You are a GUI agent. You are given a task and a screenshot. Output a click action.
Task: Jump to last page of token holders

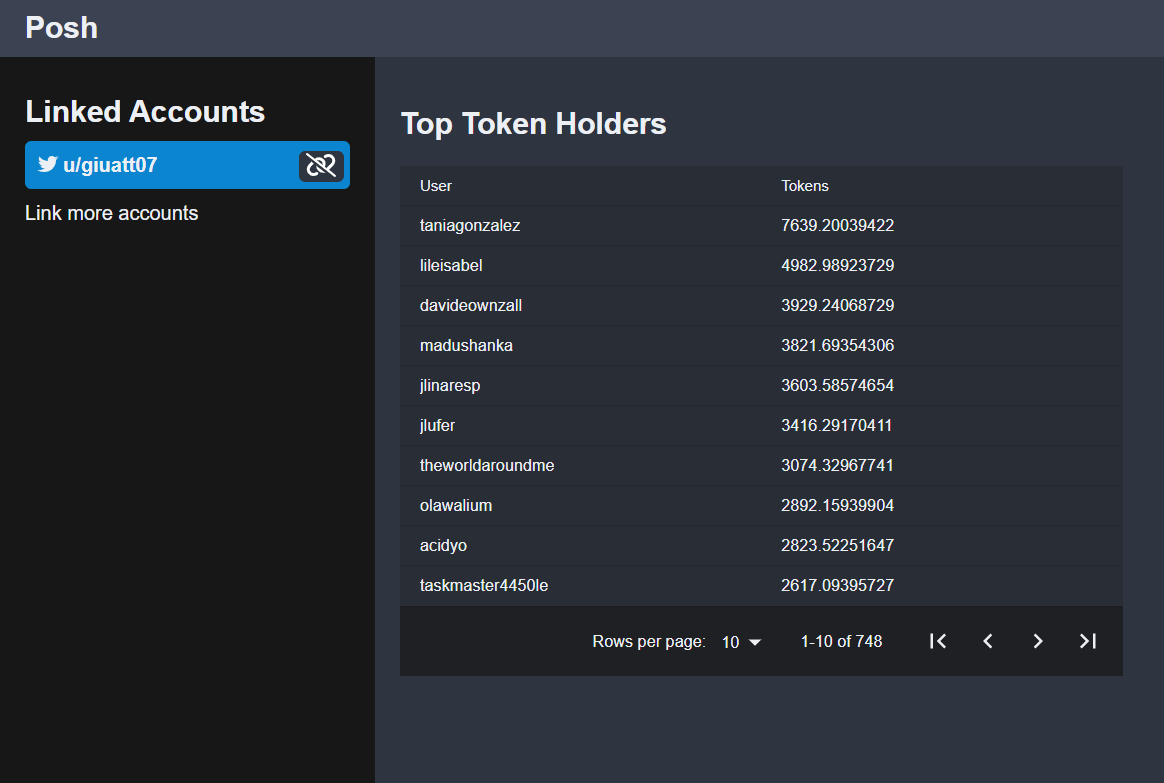tap(1088, 641)
